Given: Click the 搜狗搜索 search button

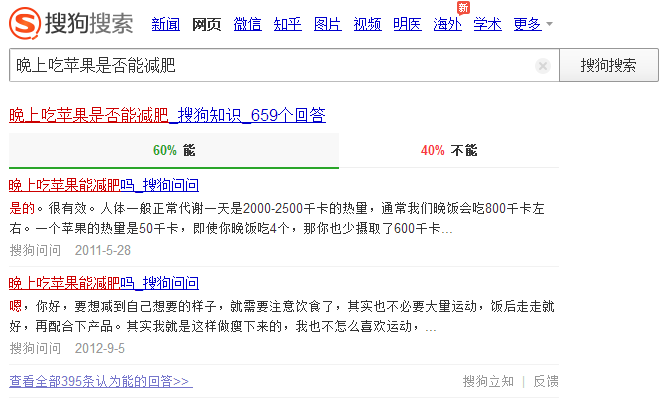Looking at the screenshot, I should [x=609, y=66].
